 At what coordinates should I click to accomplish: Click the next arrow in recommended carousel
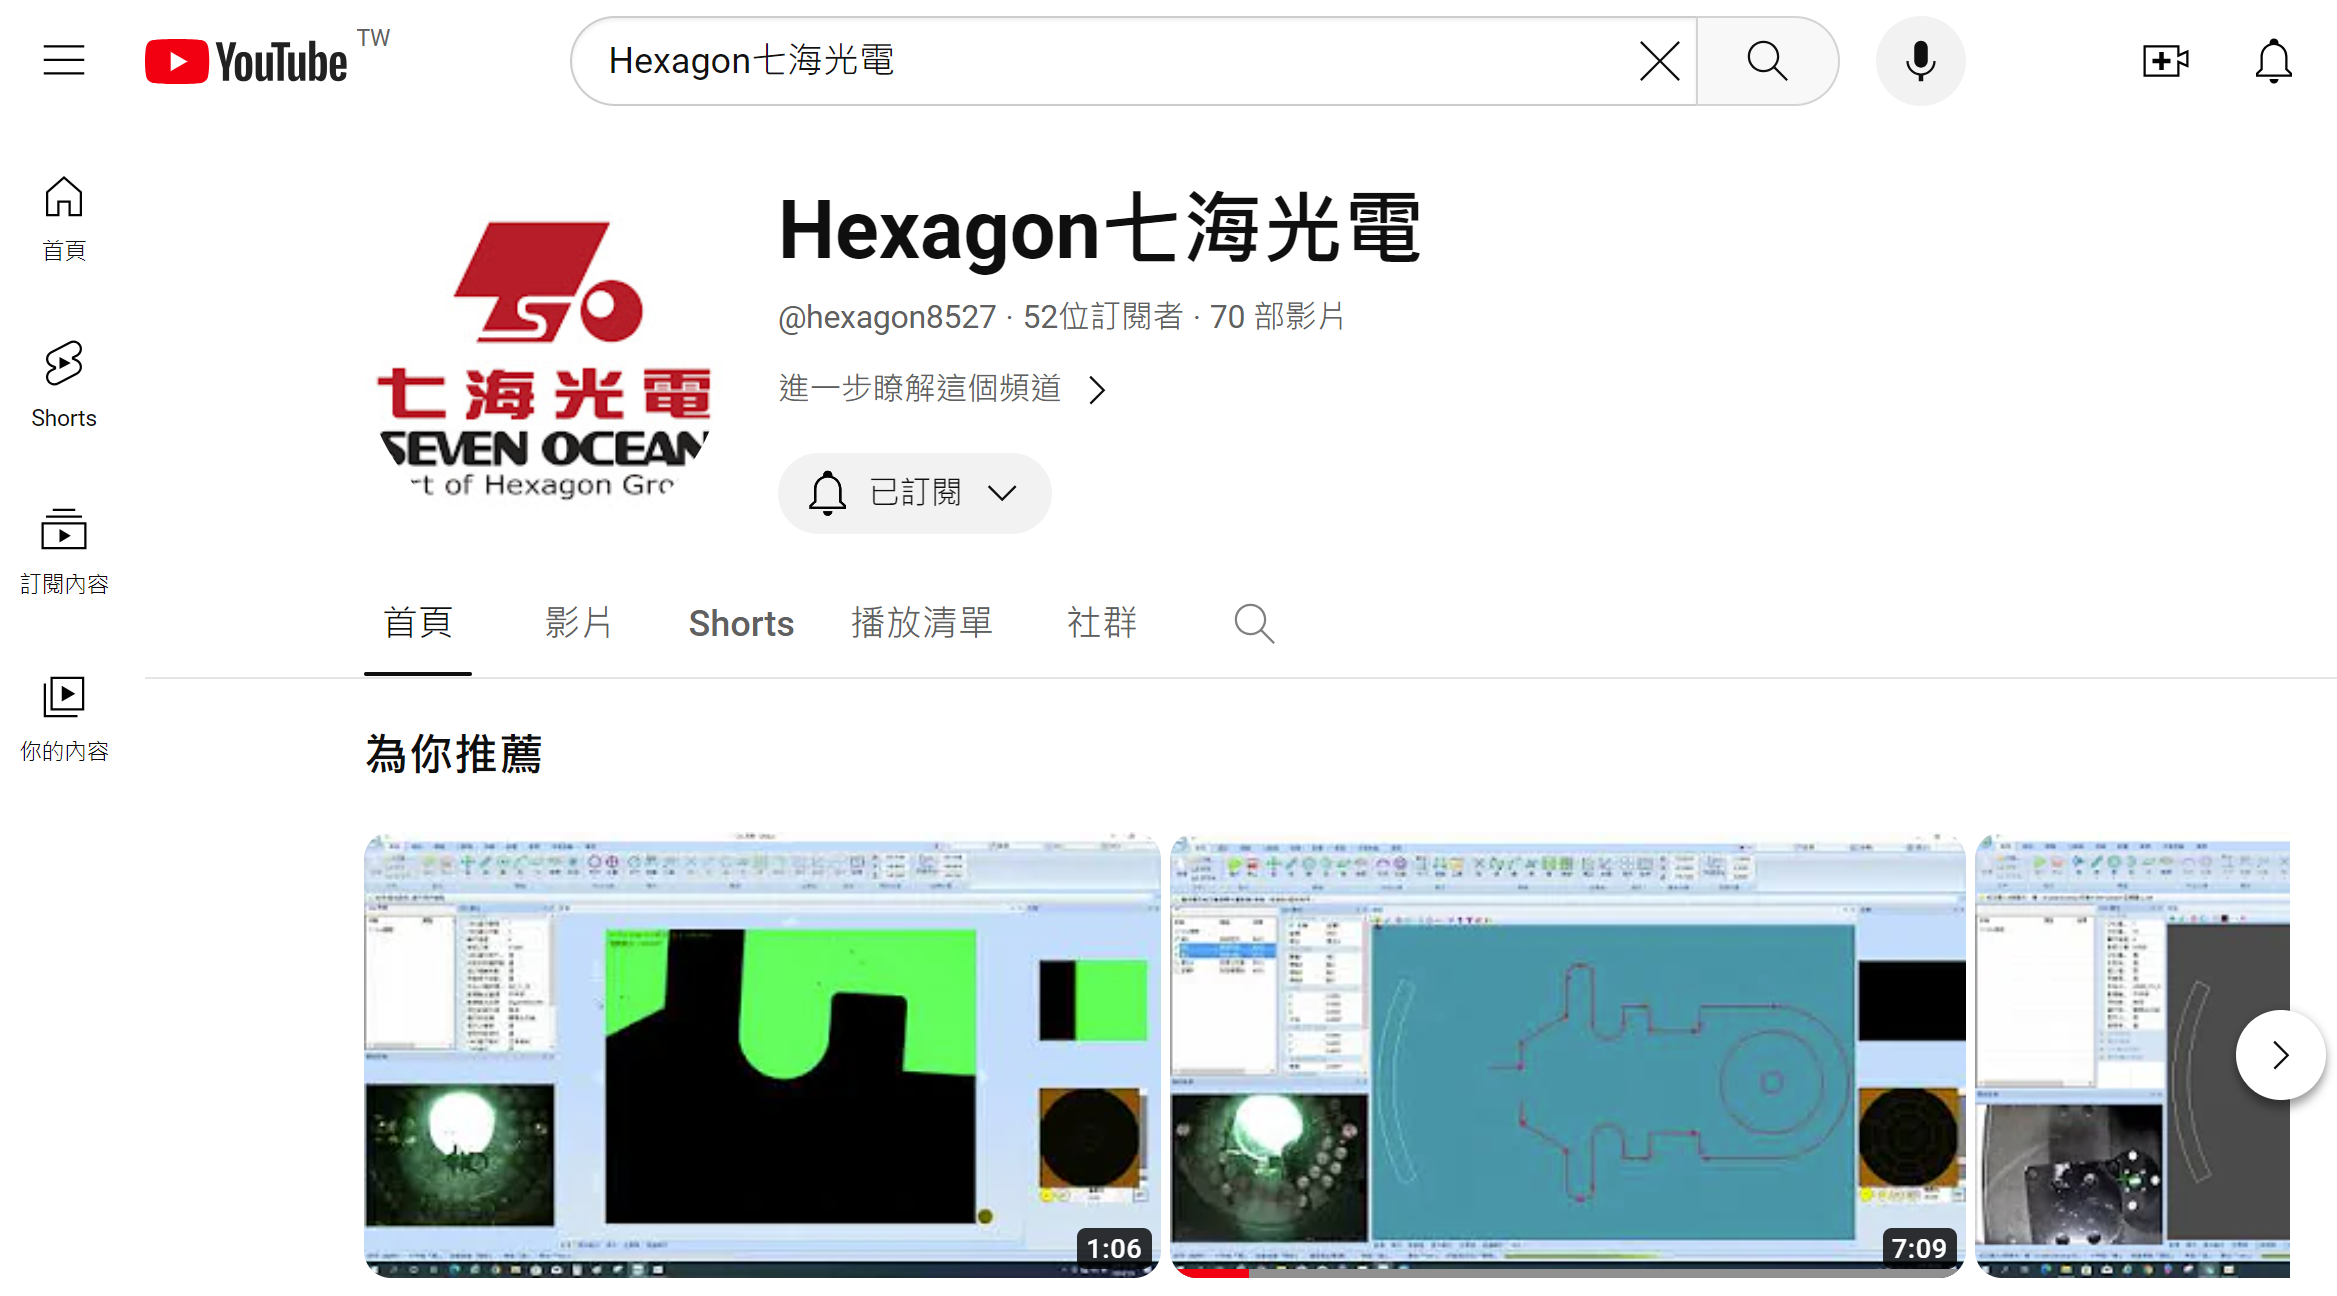[x=2280, y=1055]
